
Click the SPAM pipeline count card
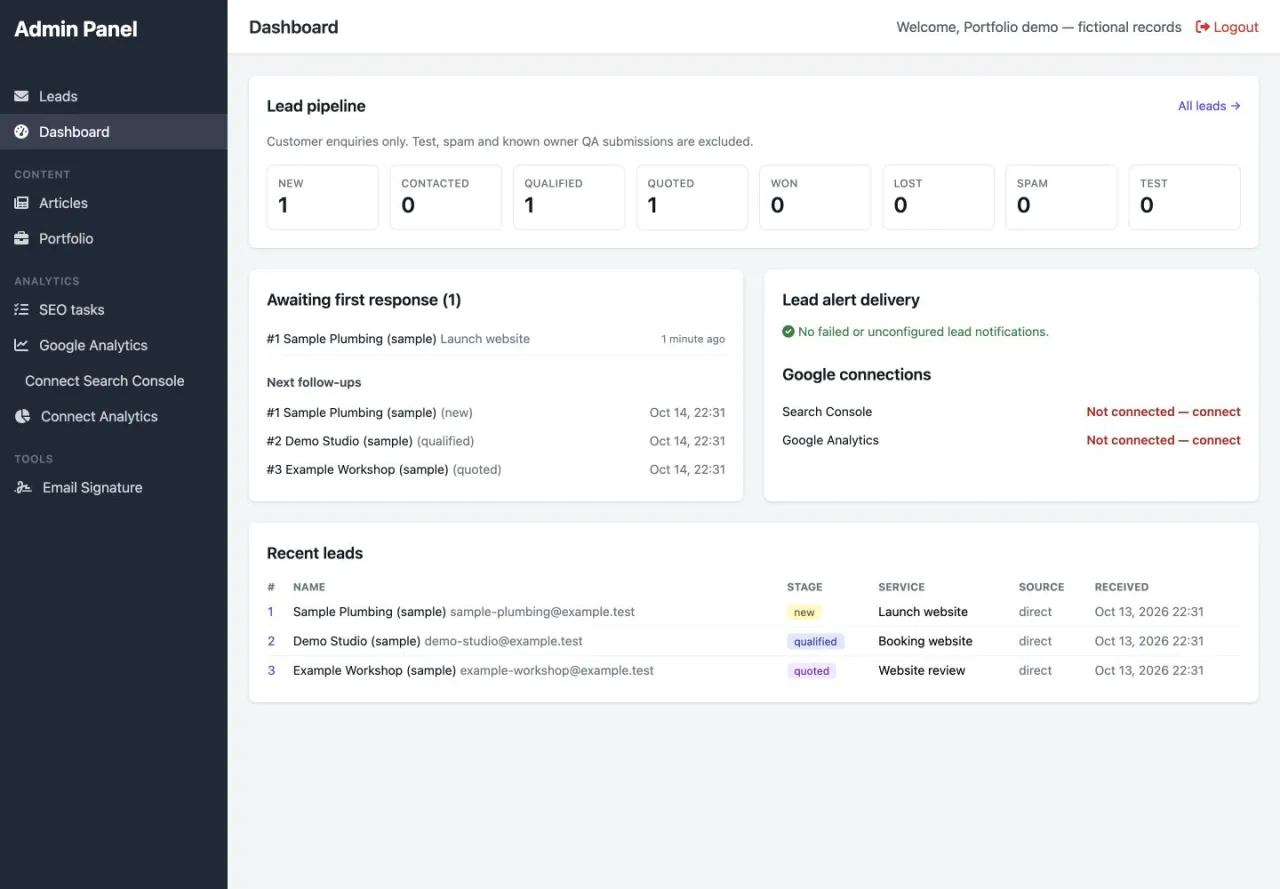(x=1061, y=197)
